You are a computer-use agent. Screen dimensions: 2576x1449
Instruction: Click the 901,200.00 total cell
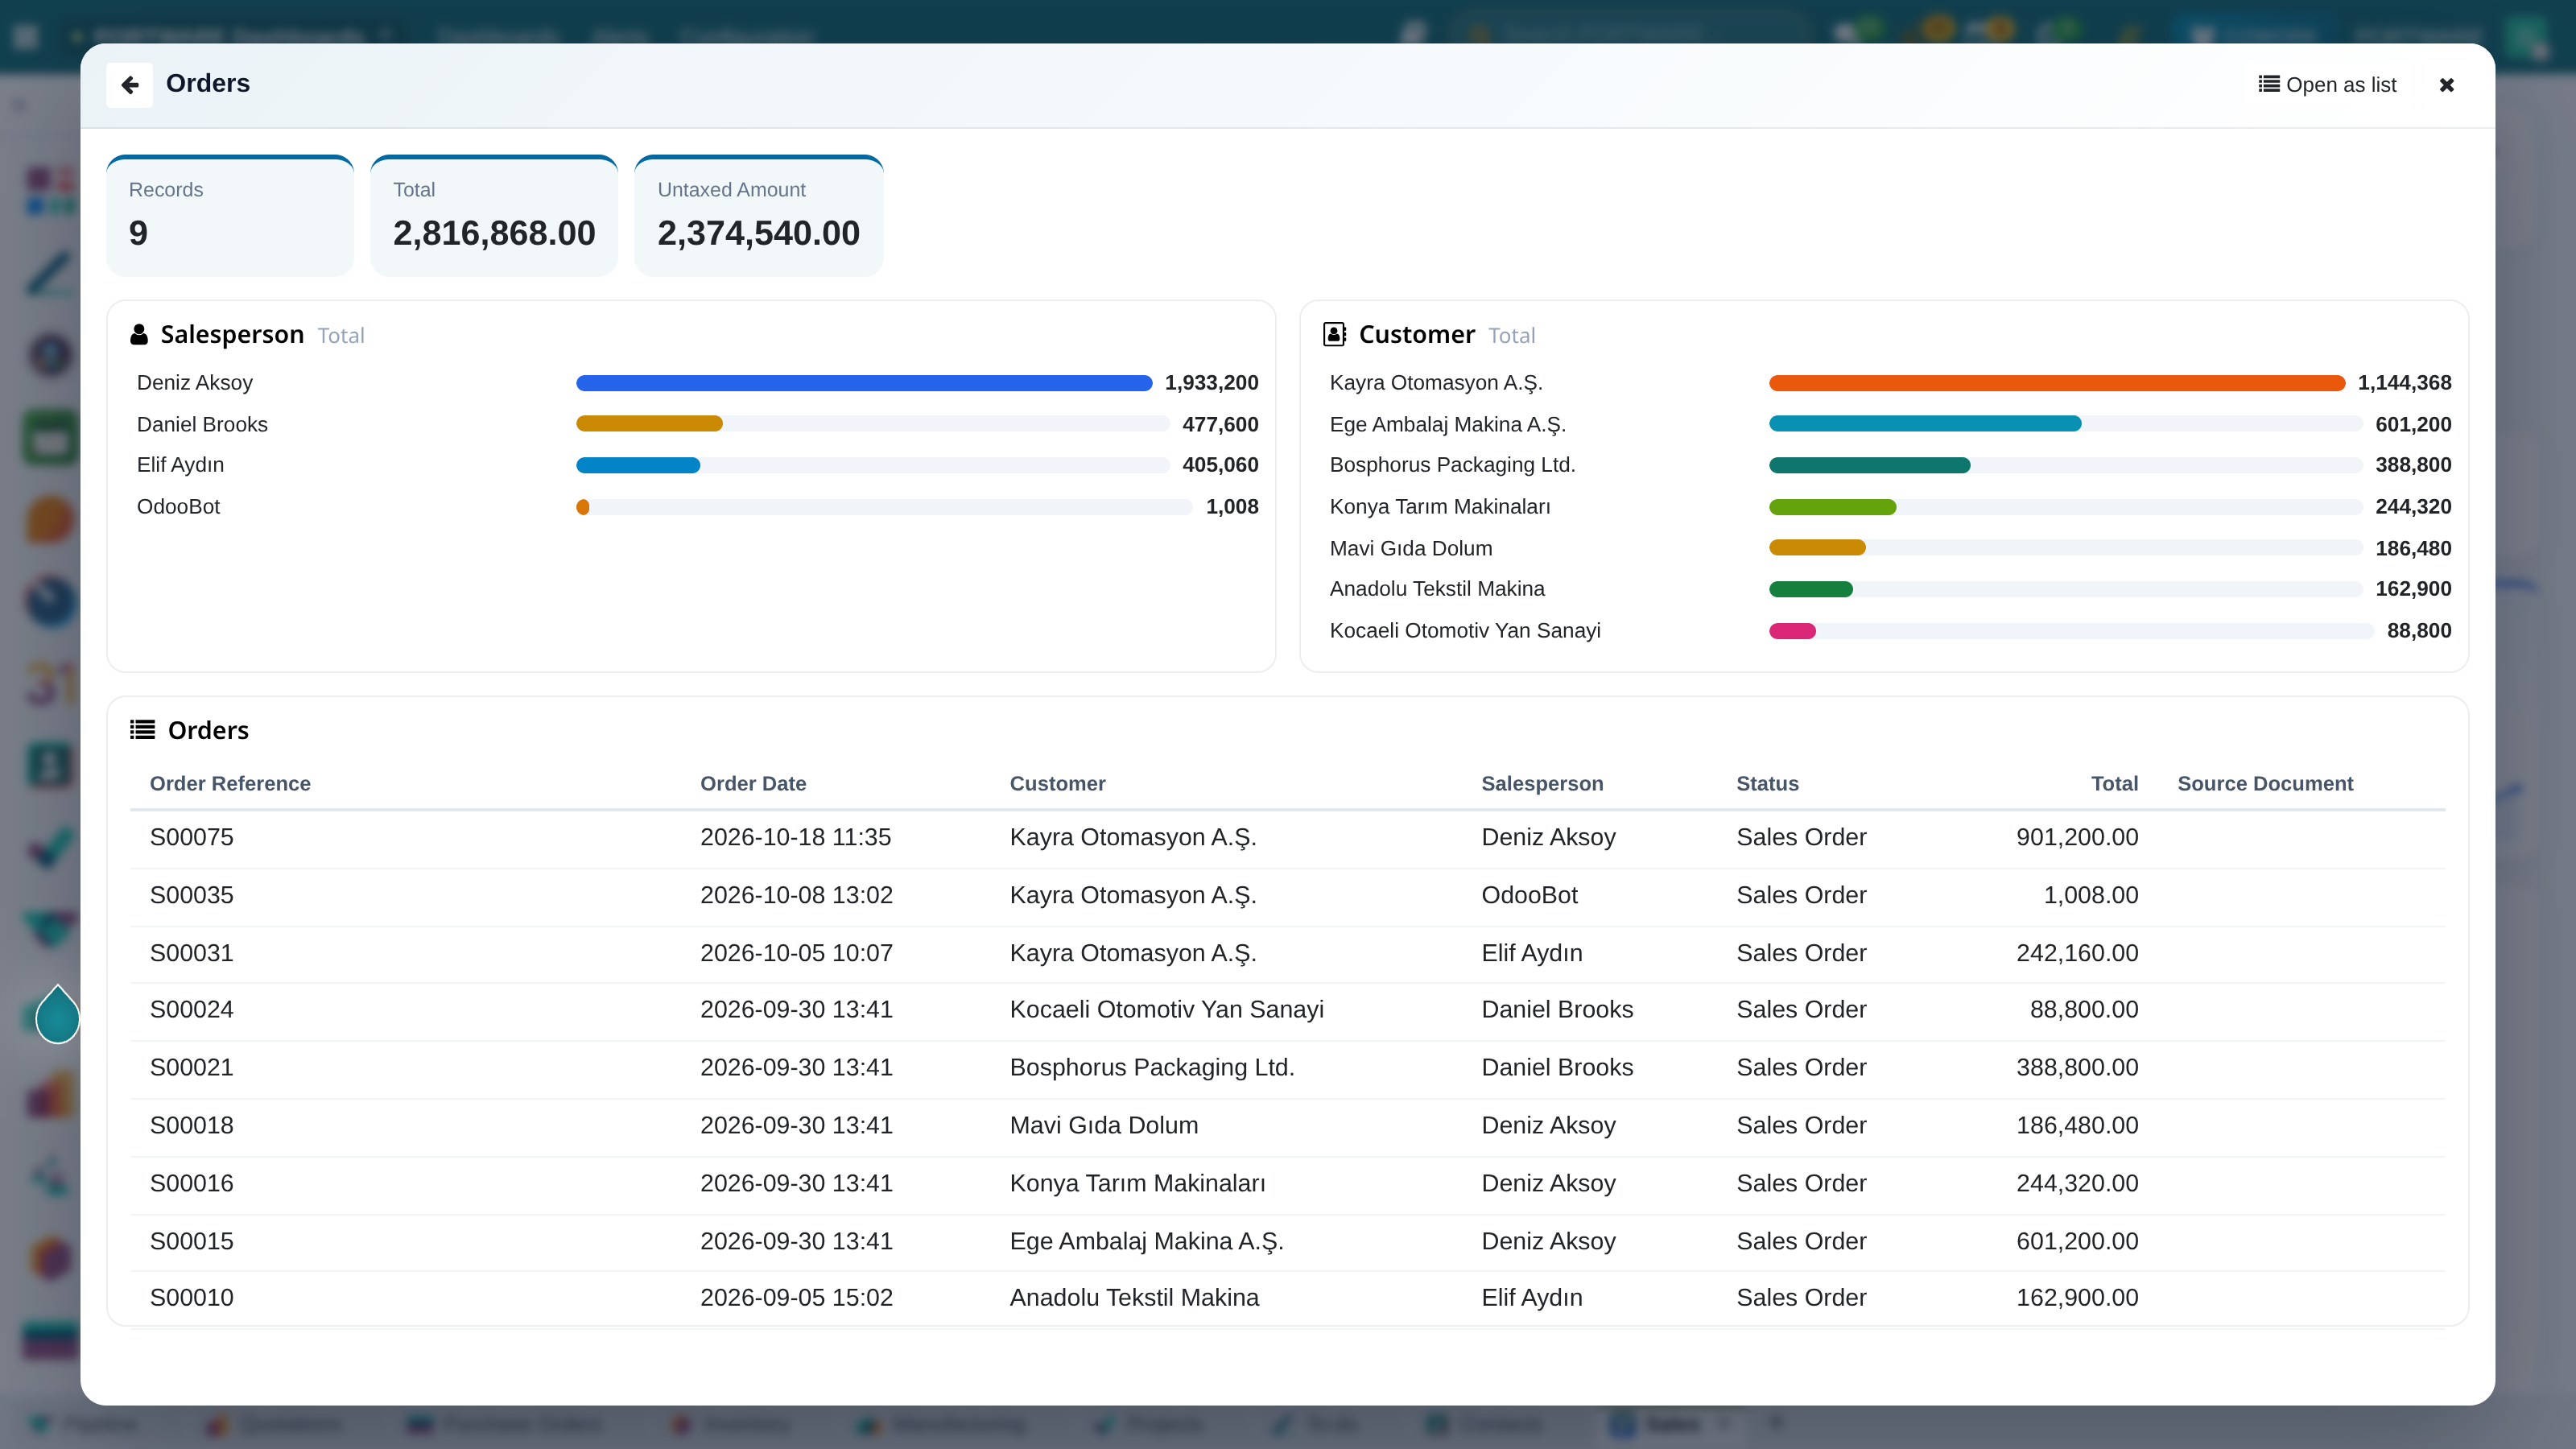pyautogui.click(x=2077, y=838)
